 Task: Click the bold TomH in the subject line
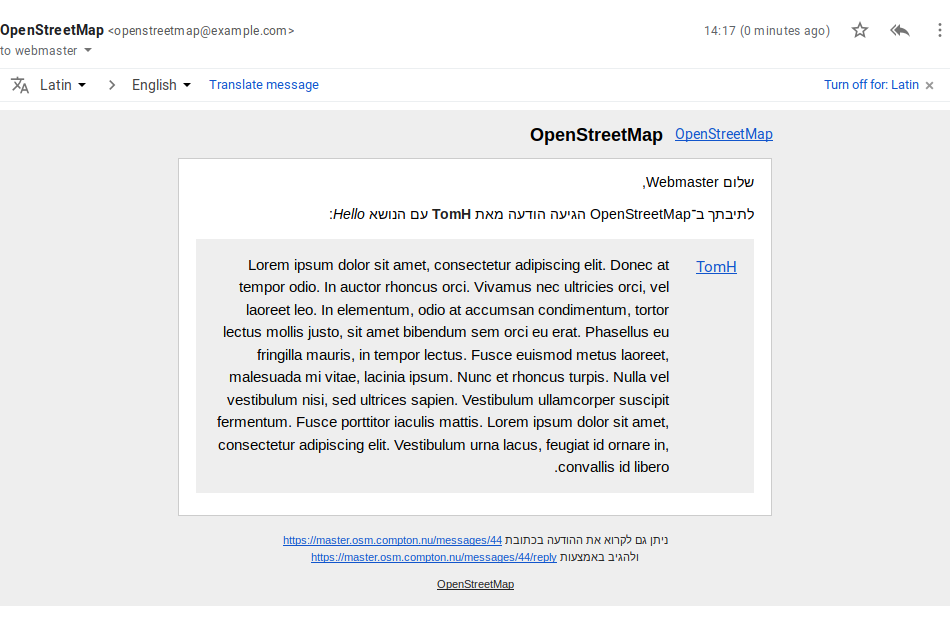pyautogui.click(x=451, y=215)
